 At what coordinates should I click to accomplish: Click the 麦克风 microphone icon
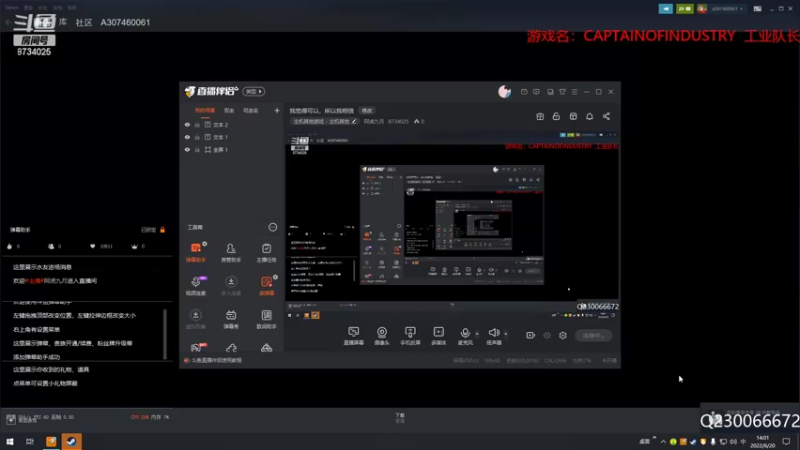[x=465, y=333]
